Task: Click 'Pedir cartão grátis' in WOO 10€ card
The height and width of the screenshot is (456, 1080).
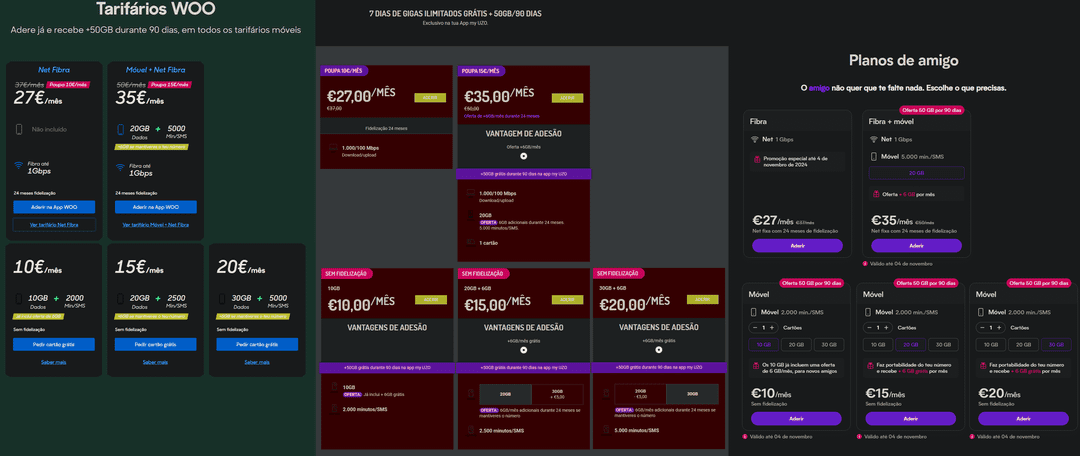Action: point(54,344)
